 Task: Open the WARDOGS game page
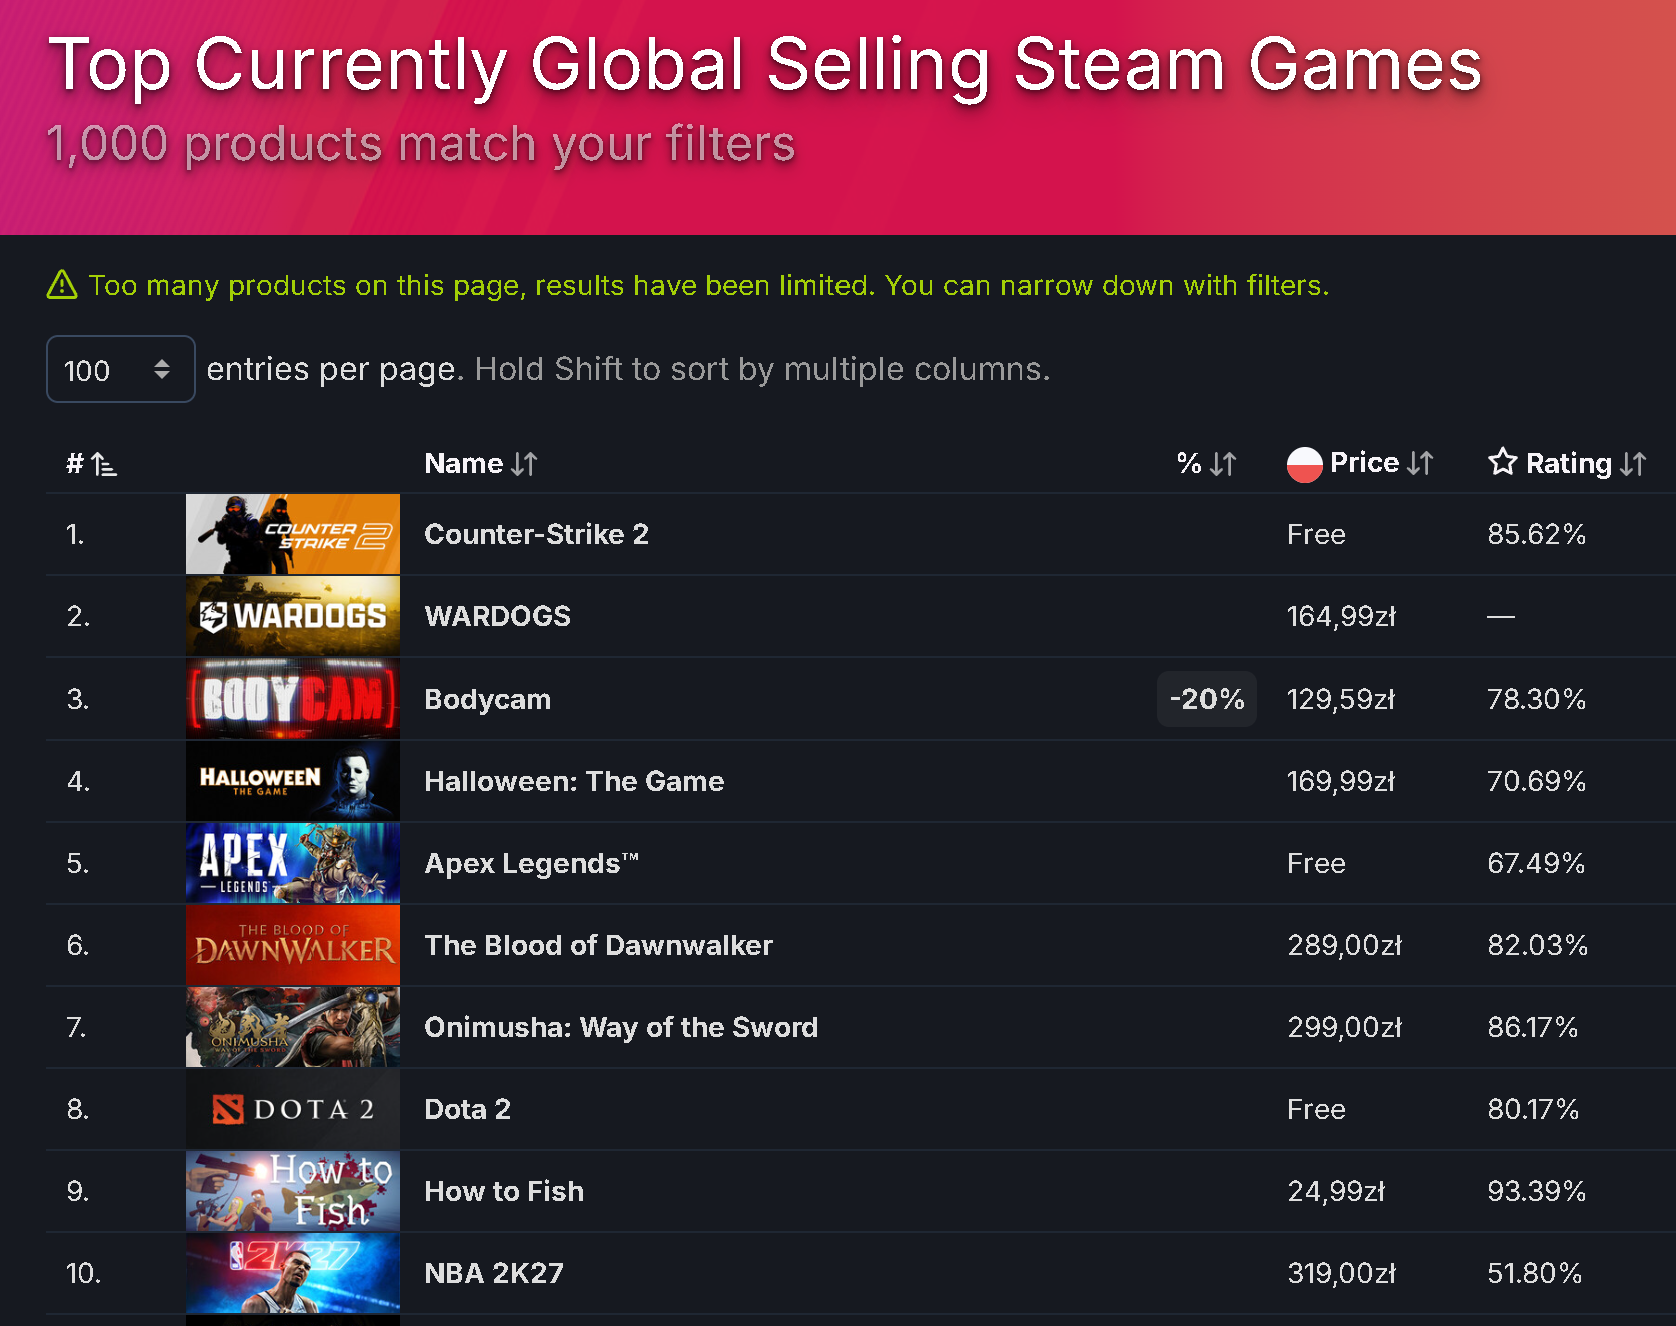[x=498, y=616]
